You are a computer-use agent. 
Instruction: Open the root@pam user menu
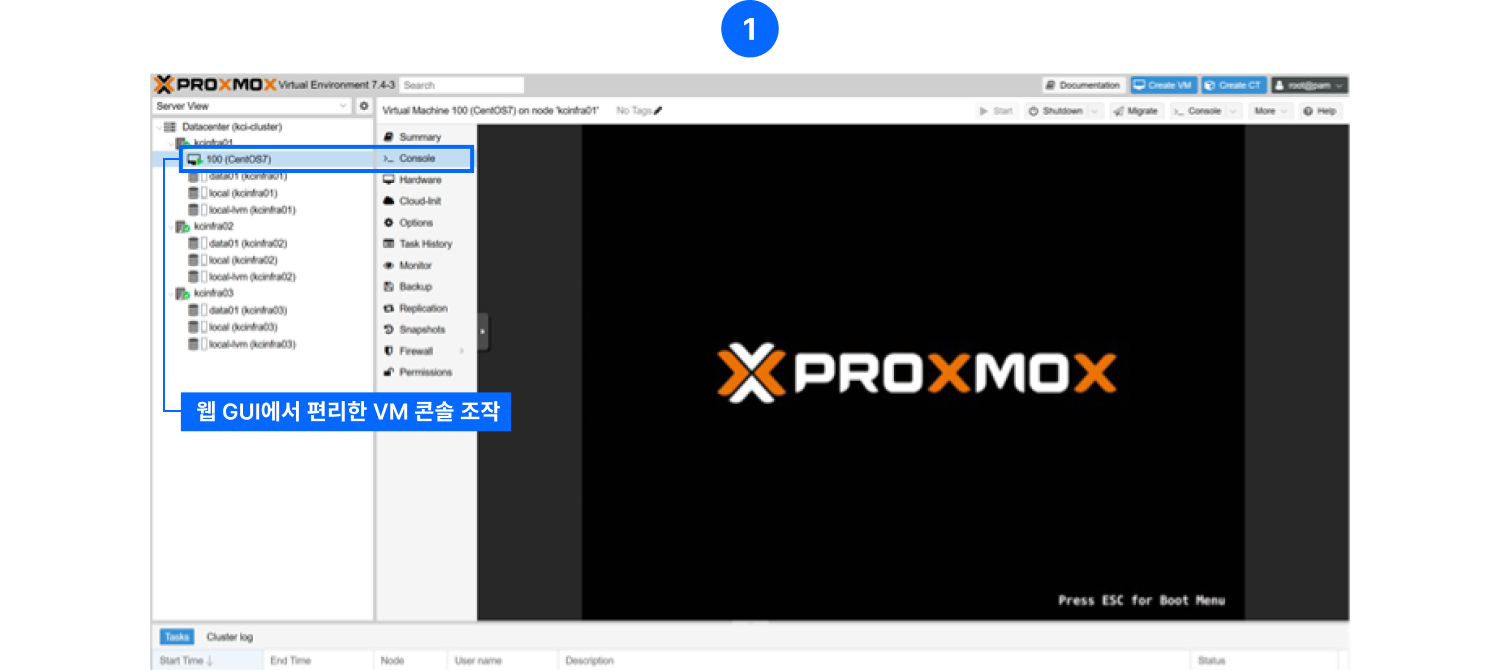click(1309, 86)
